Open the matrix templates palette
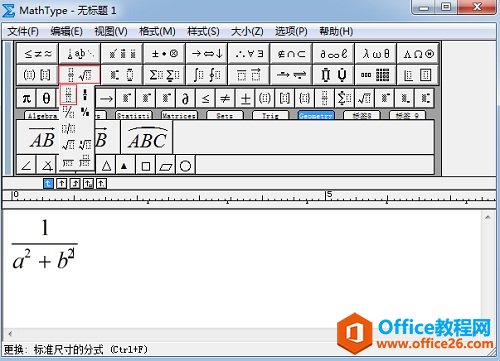500x361 pixels. (376, 75)
